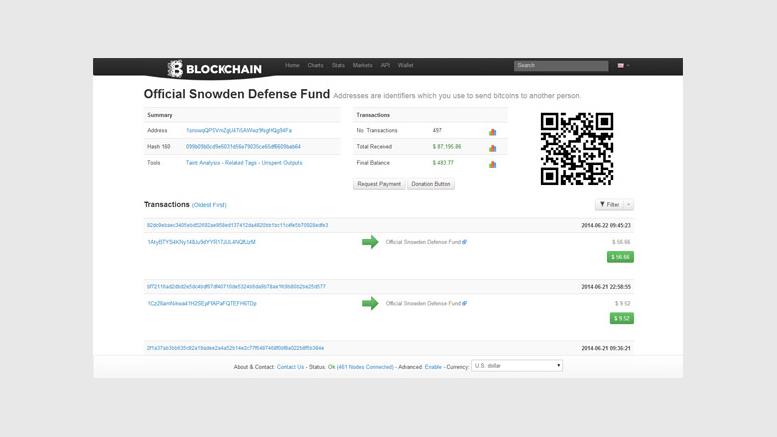The height and width of the screenshot is (437, 777).
Task: Open the bitcoin address link in Summary
Action: (x=239, y=130)
